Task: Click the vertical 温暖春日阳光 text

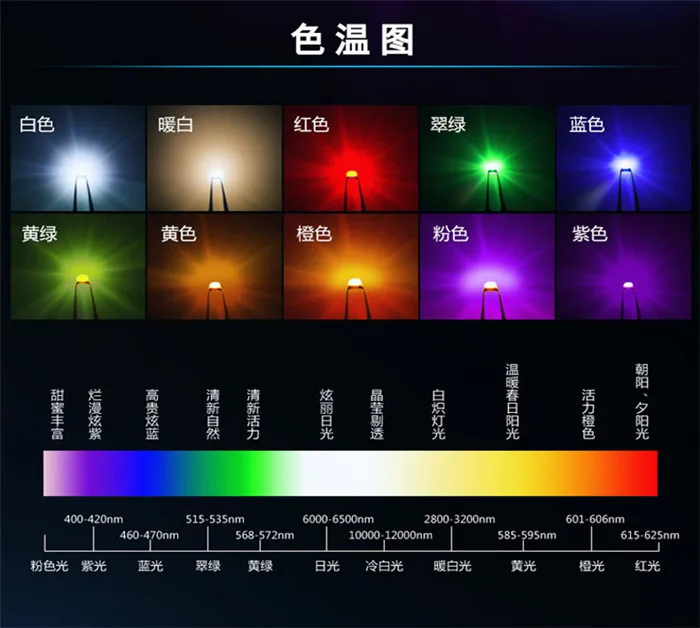Action: point(512,401)
